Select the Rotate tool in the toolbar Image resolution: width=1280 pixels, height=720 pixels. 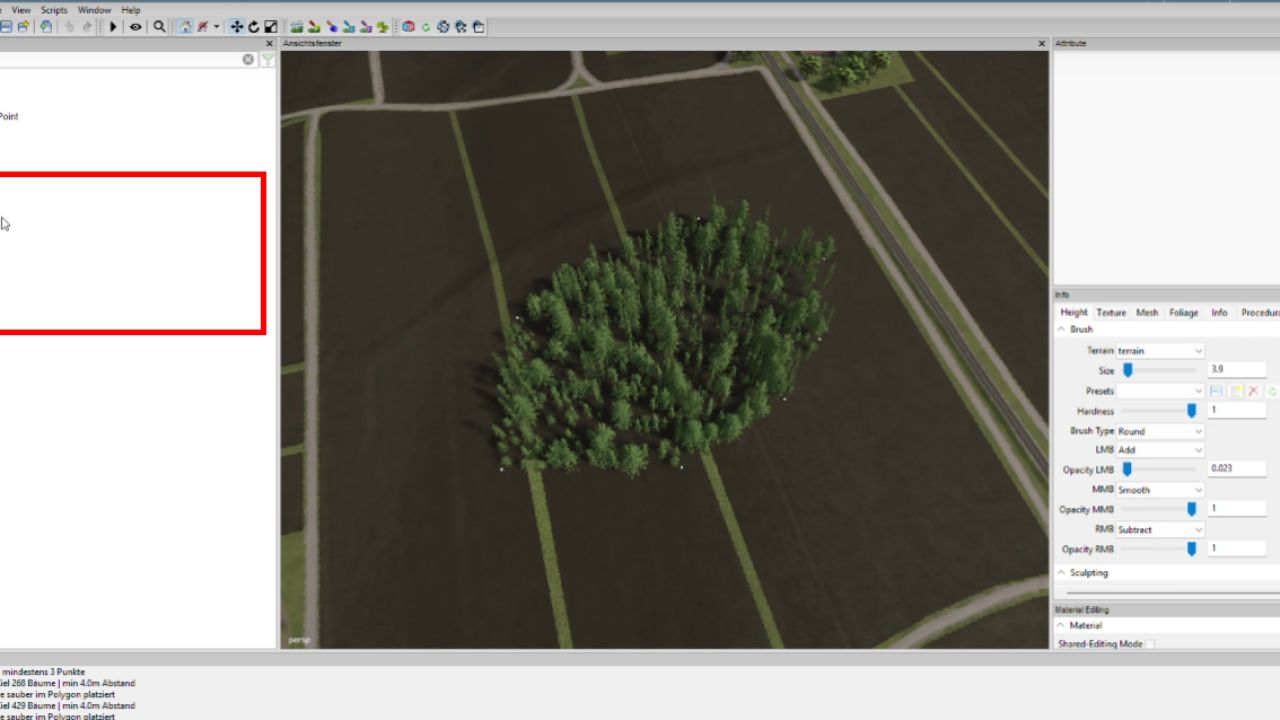(253, 27)
